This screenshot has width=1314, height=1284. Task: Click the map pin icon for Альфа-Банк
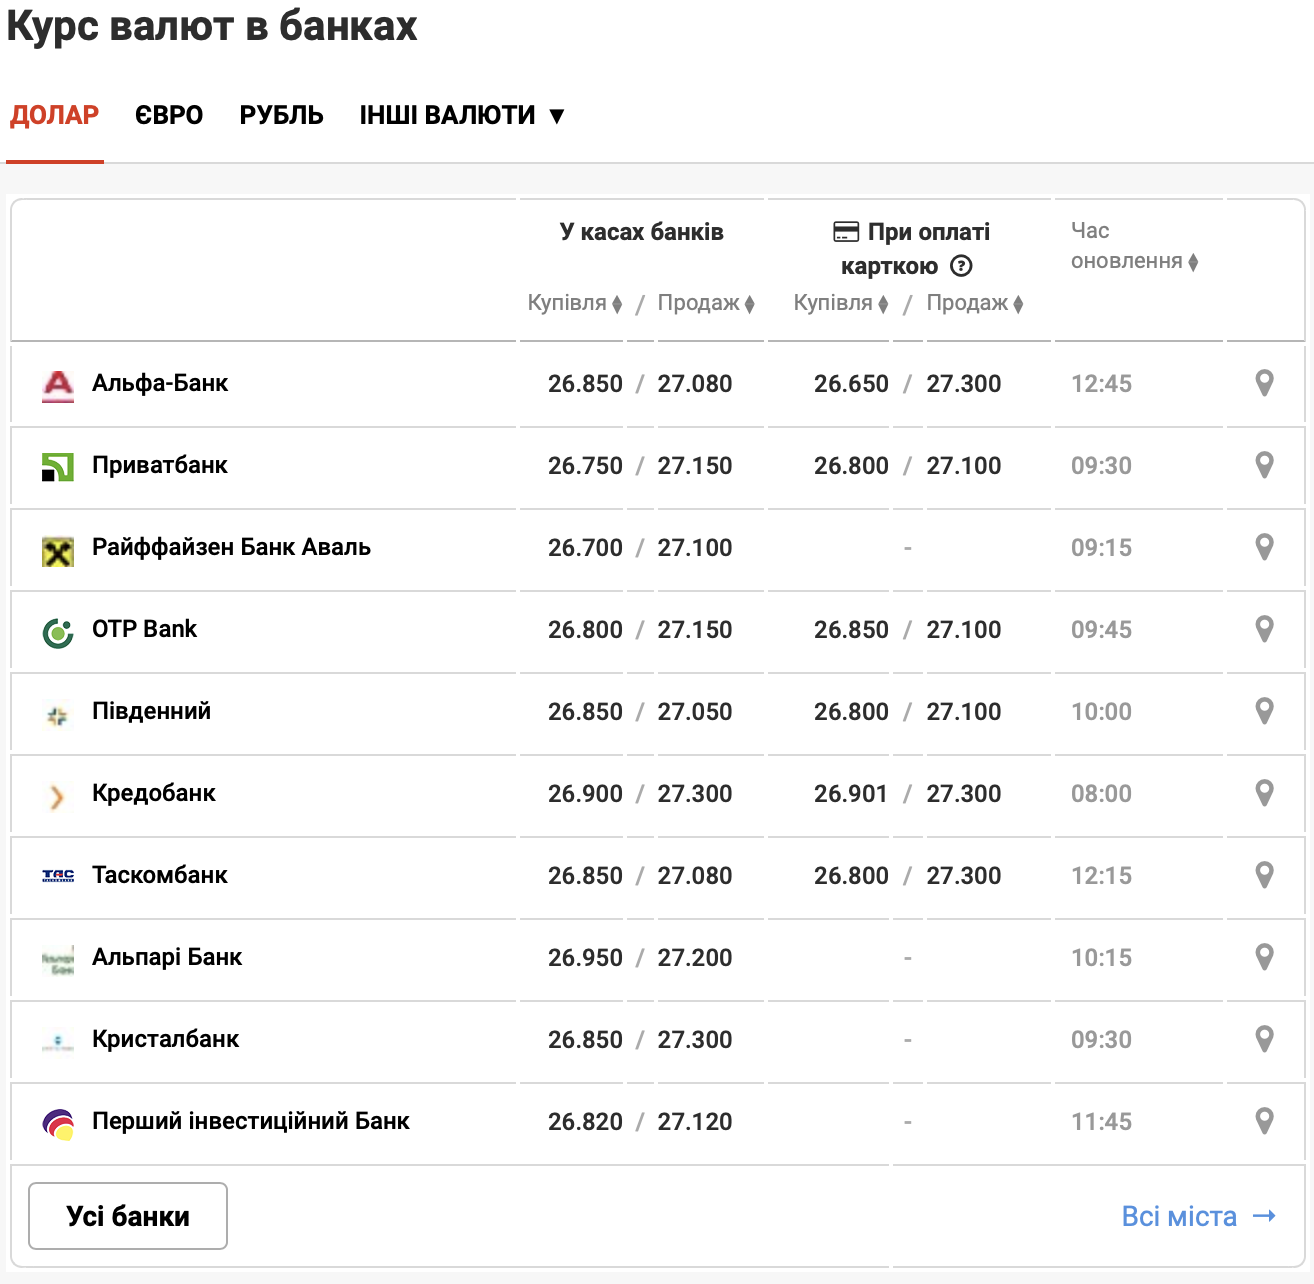click(1264, 383)
